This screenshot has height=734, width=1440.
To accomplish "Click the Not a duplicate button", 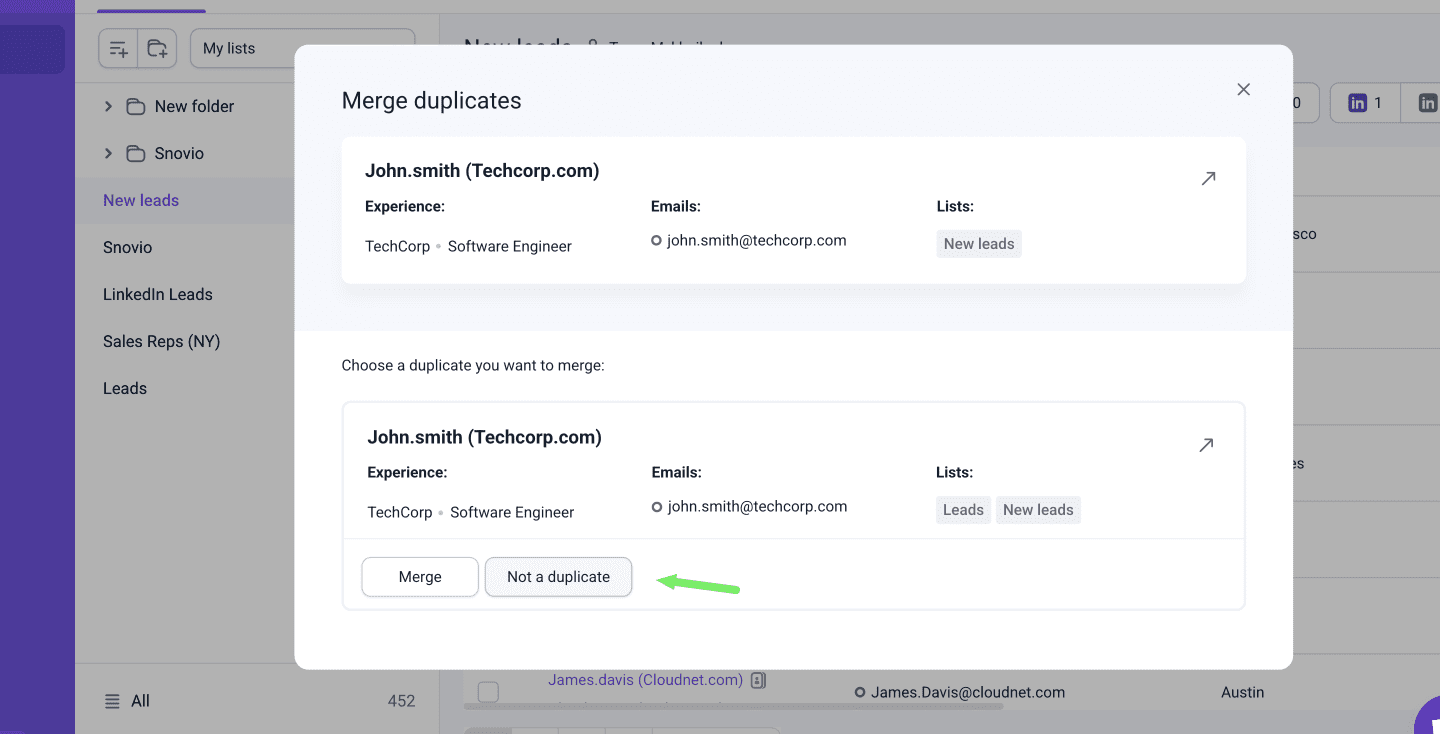I will [558, 577].
